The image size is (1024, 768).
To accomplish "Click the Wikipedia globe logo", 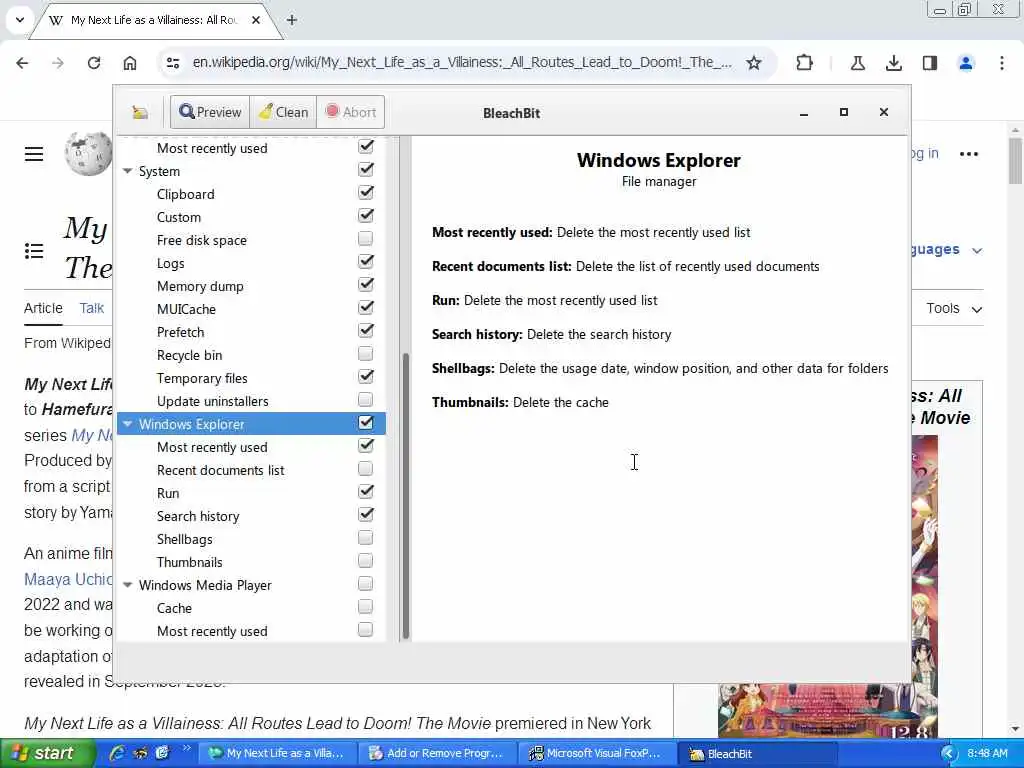I will point(88,153).
